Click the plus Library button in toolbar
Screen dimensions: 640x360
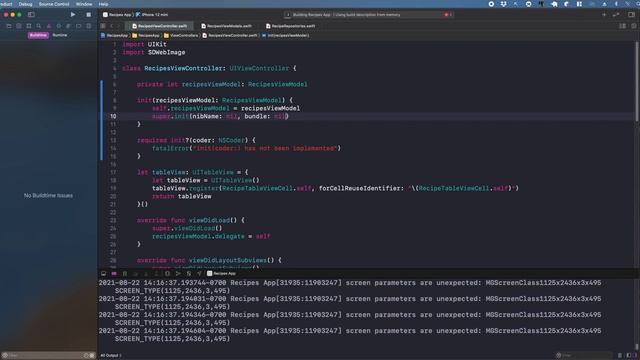604,15
